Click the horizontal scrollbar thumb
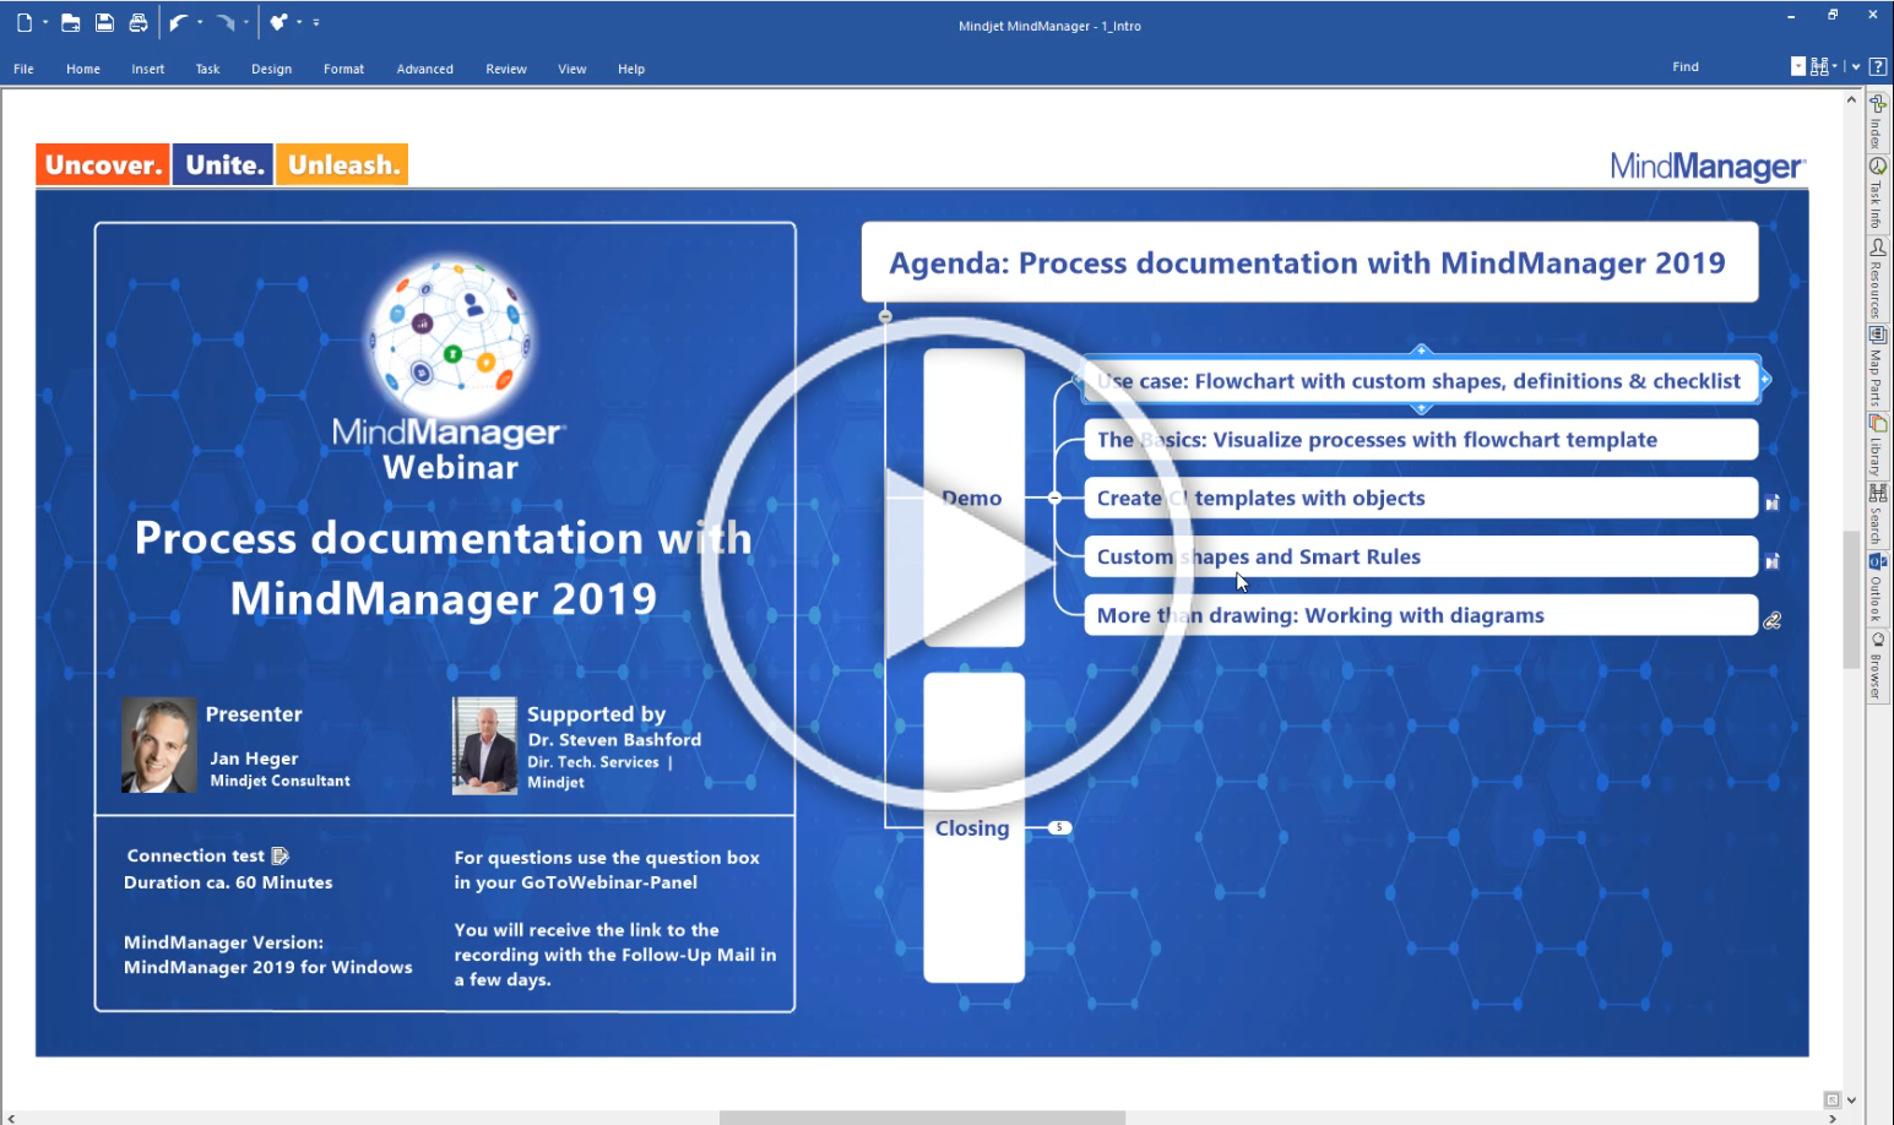 point(922,1117)
